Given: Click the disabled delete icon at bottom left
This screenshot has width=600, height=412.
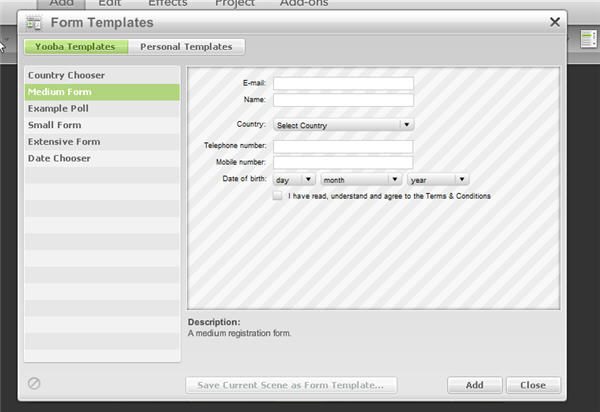Looking at the screenshot, I should point(34,383).
